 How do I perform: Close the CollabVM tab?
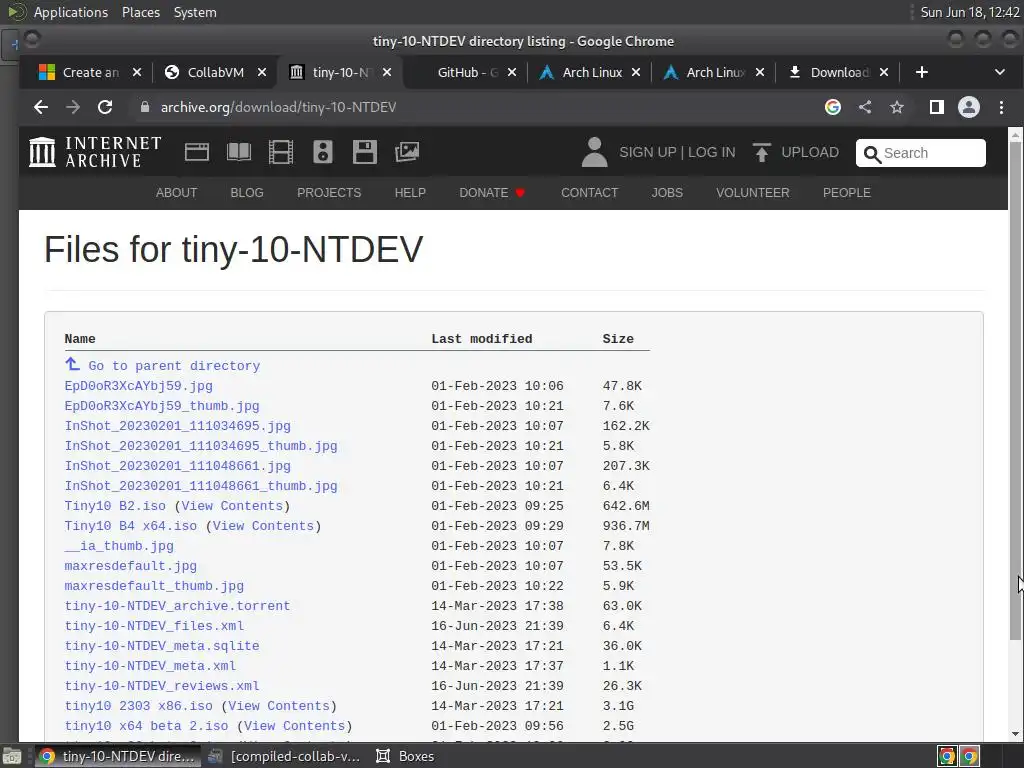[x=262, y=72]
